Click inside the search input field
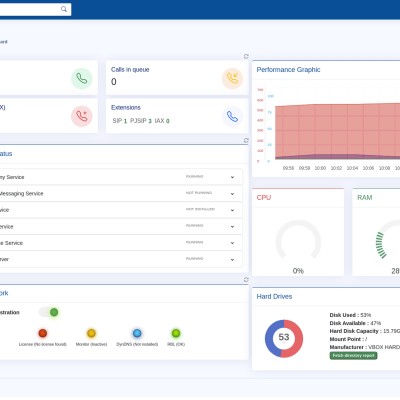Screen dimensions: 400x400 click(x=30, y=9)
